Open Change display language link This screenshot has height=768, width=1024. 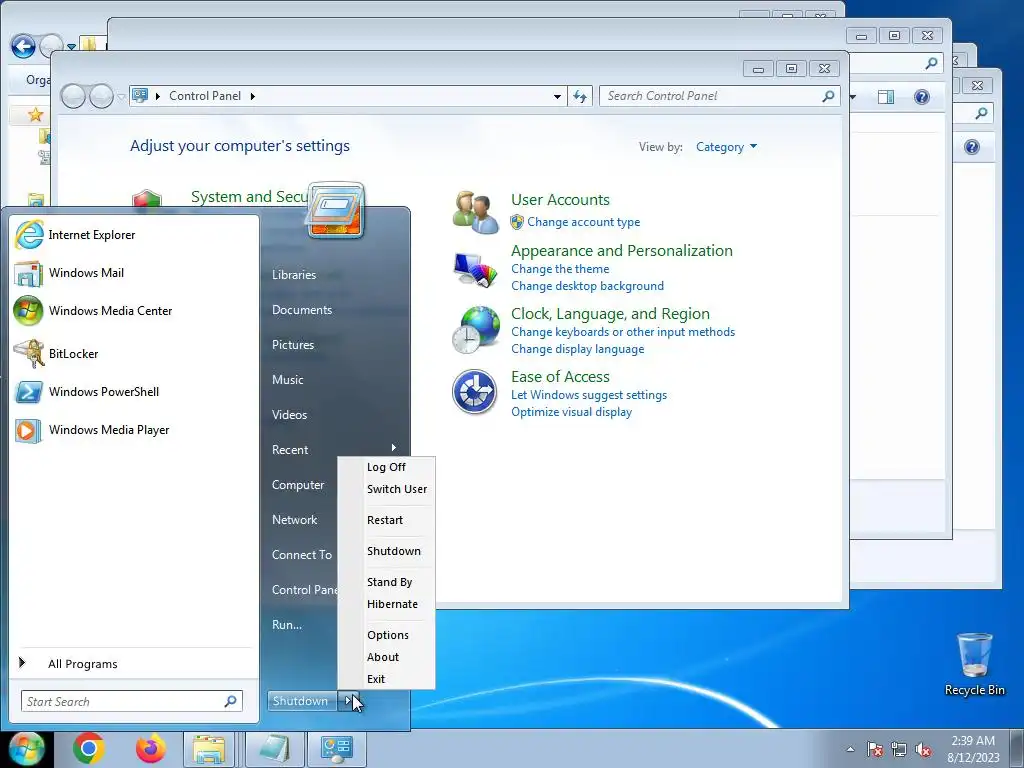577,349
